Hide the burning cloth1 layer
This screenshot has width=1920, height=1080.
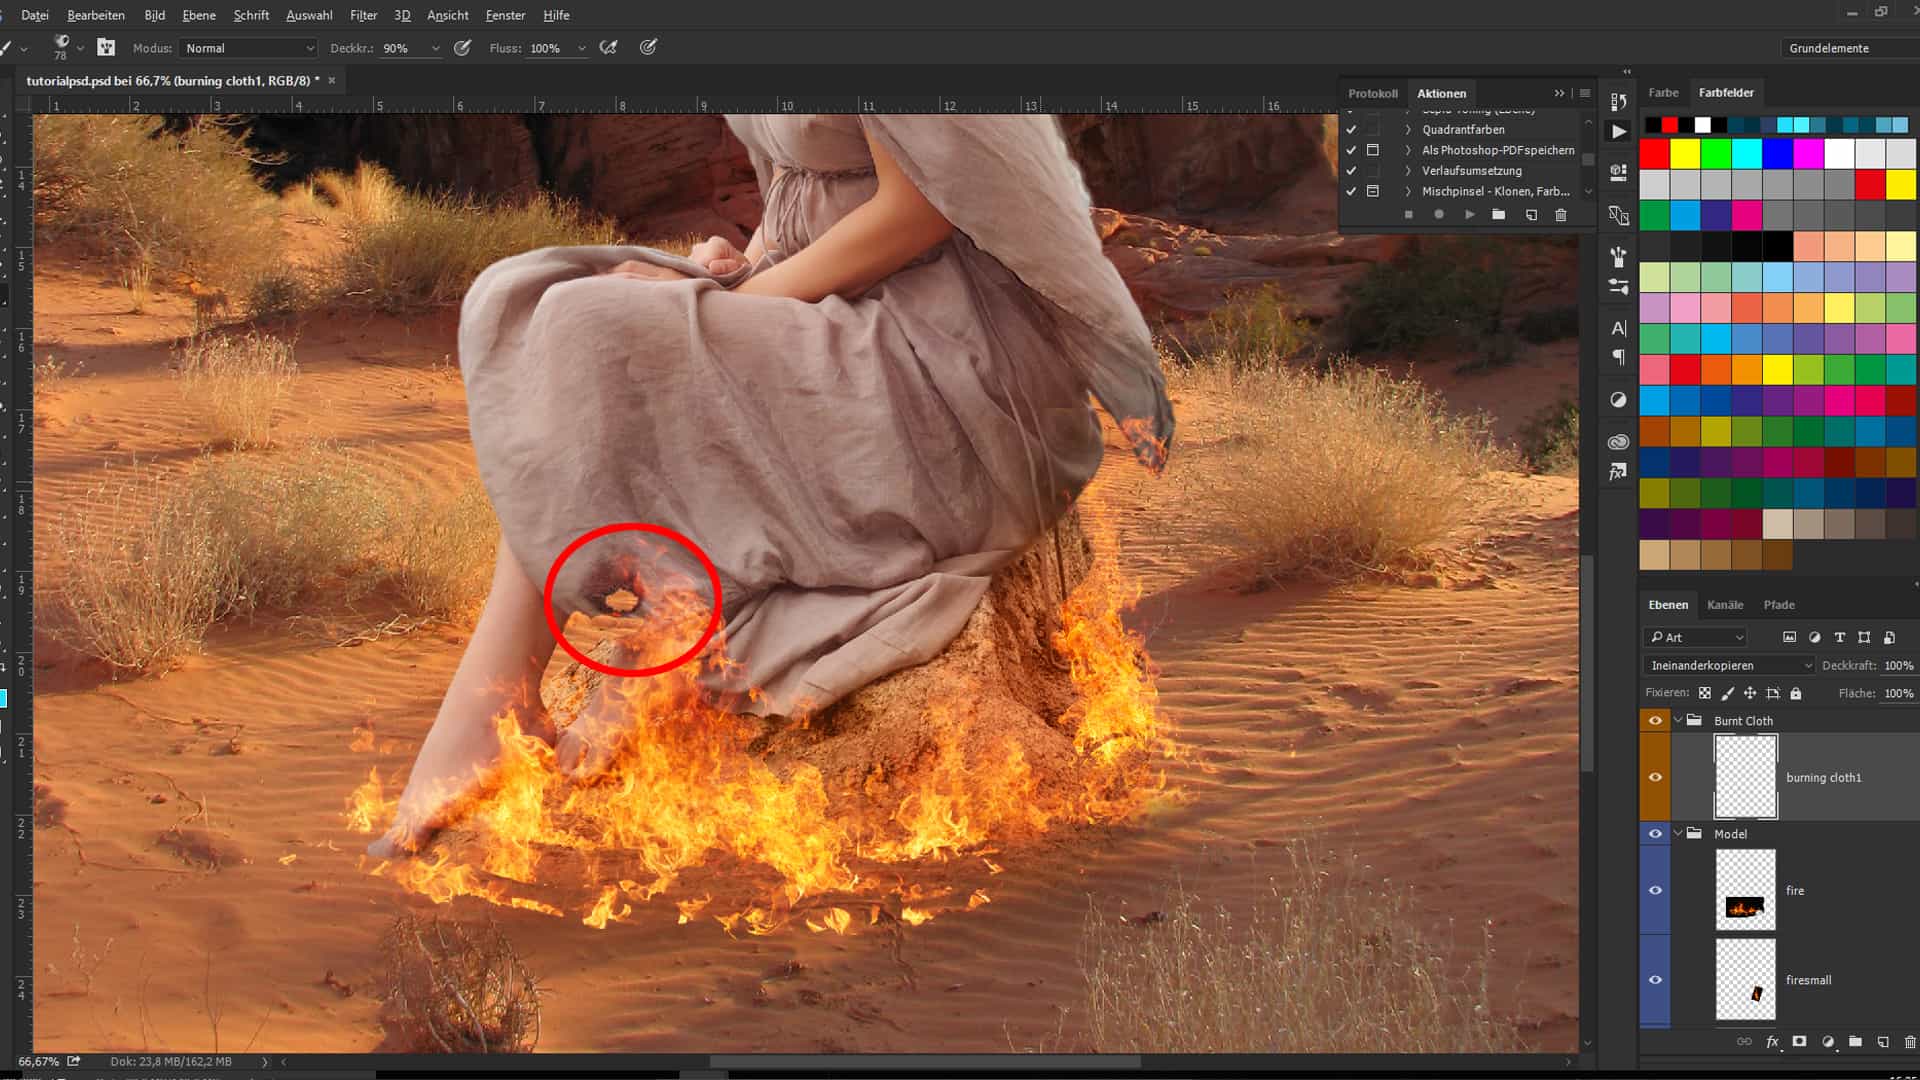pyautogui.click(x=1655, y=777)
